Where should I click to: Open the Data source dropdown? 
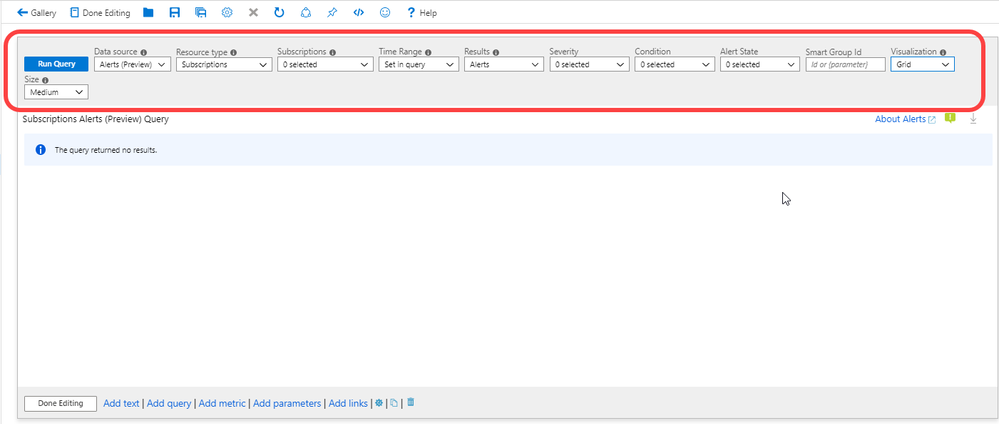tap(133, 64)
